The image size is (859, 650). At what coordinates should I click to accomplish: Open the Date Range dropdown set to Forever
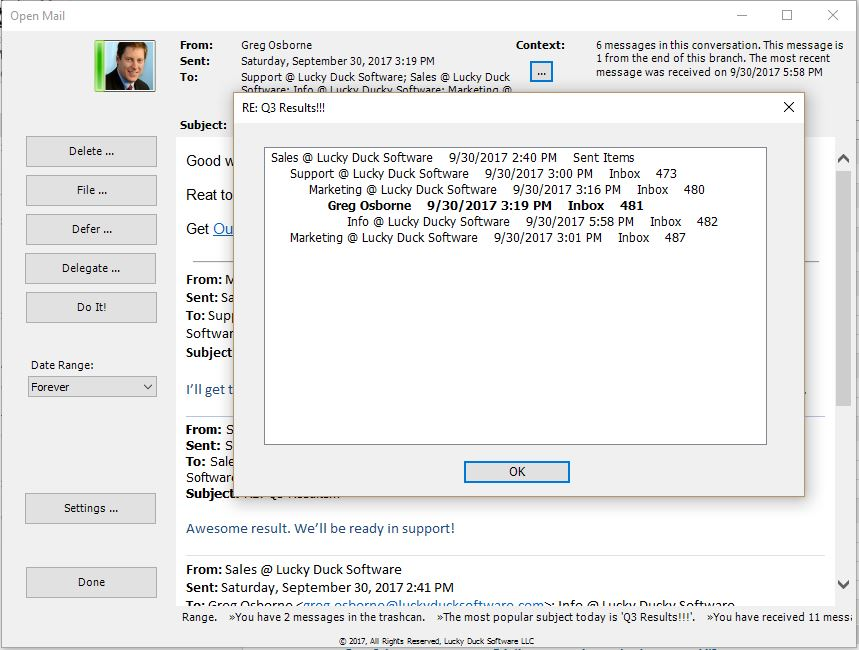pyautogui.click(x=91, y=386)
